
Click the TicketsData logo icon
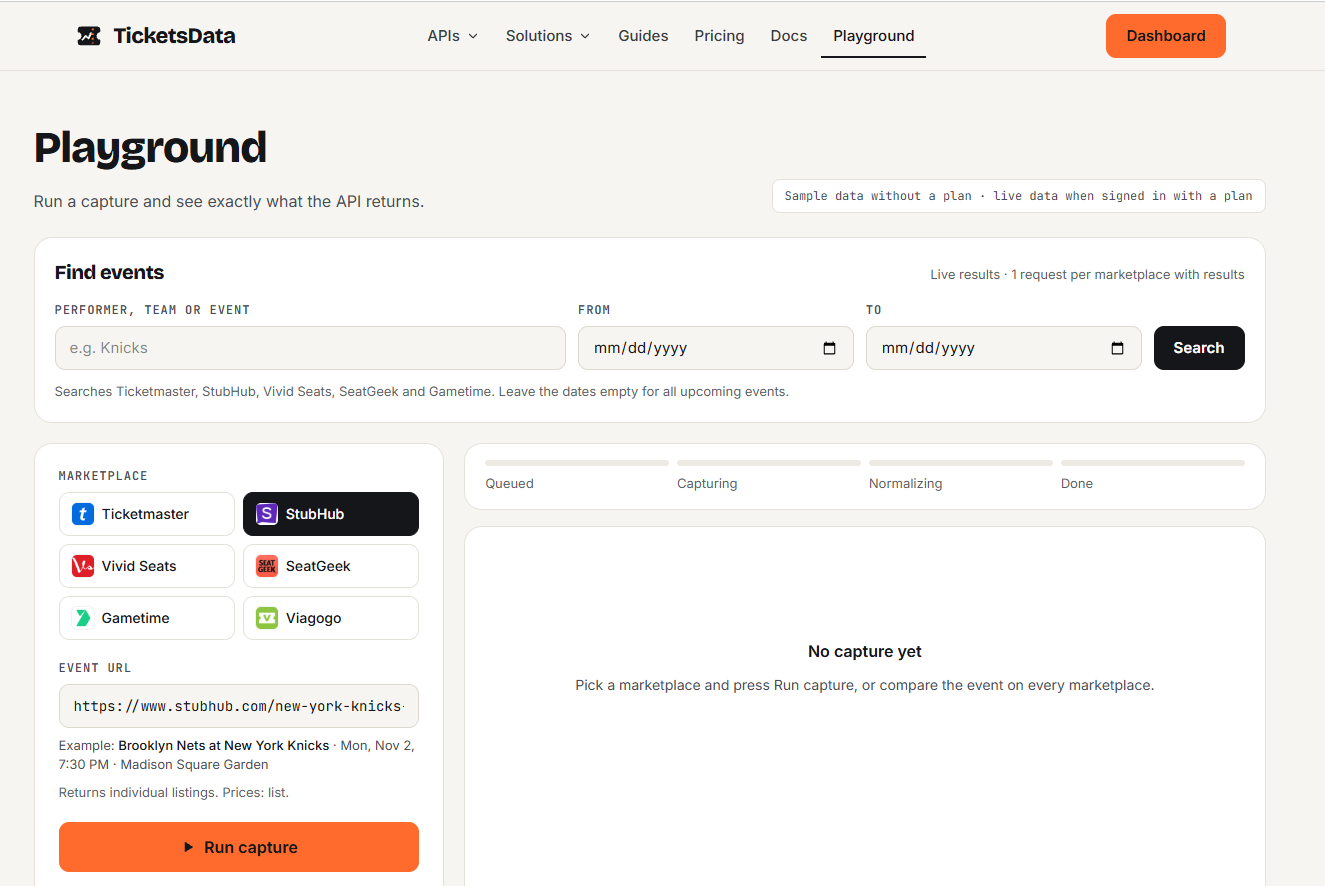(89, 36)
